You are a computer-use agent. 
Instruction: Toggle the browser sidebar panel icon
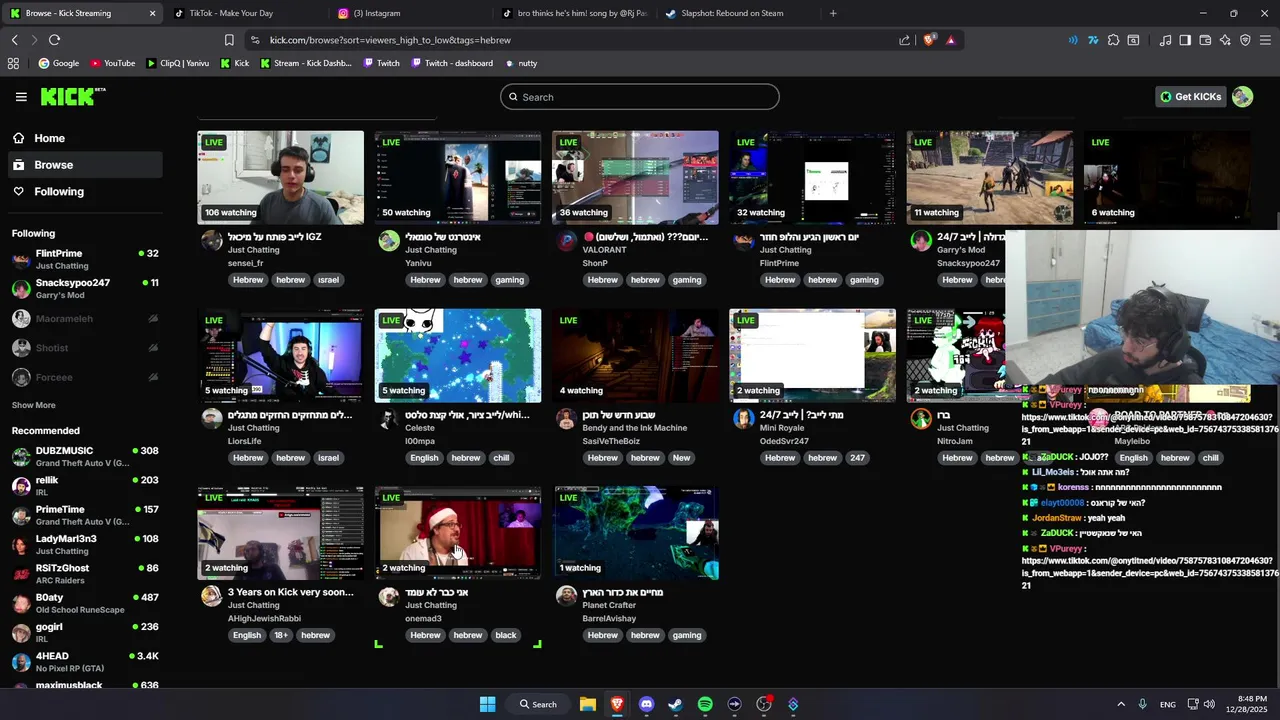[1185, 40]
